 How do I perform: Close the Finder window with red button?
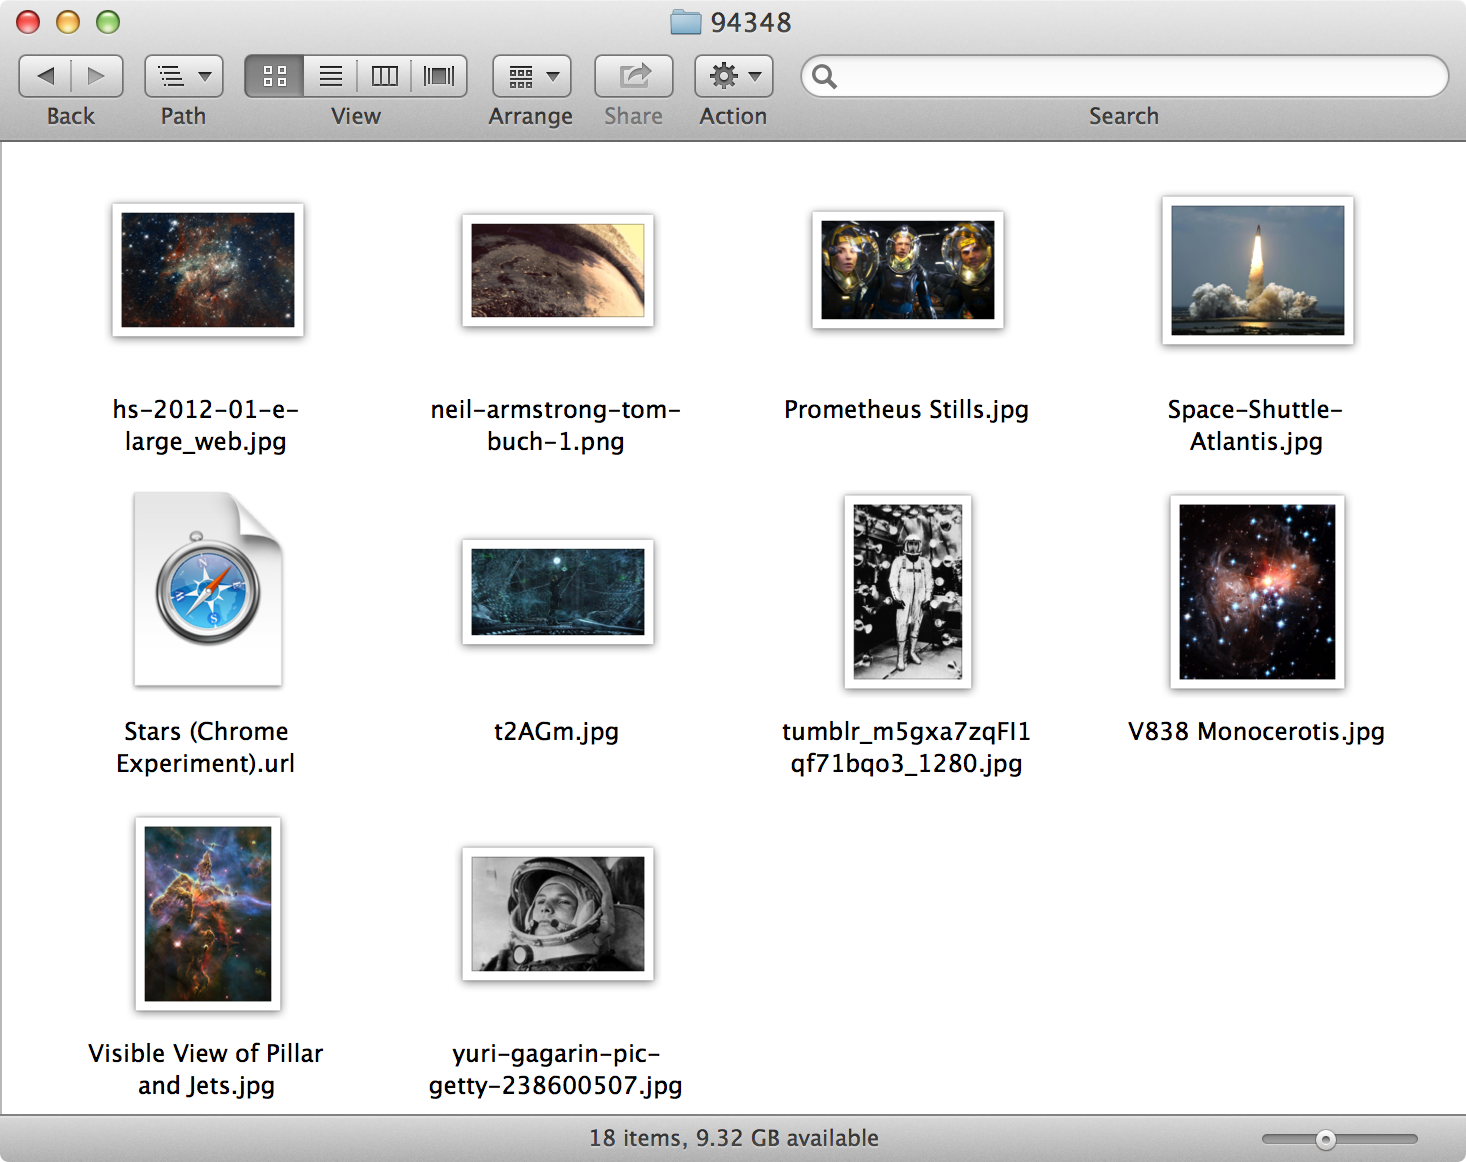(x=28, y=22)
